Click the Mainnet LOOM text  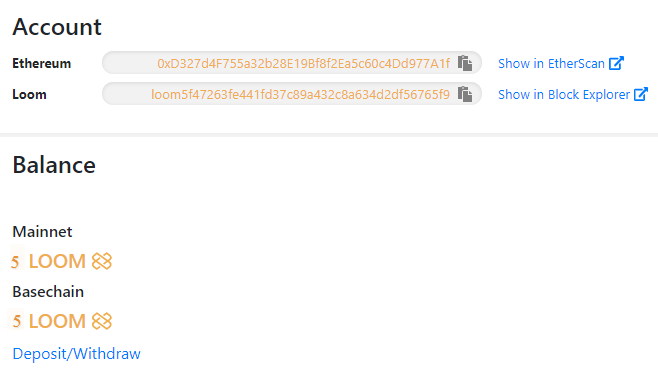[x=57, y=261]
